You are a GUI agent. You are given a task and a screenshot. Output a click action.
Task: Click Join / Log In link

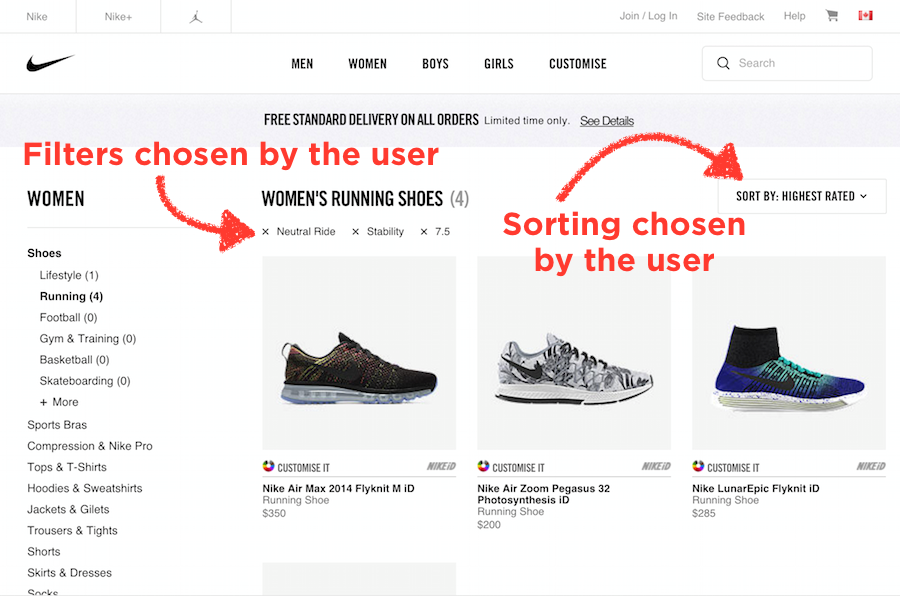pos(648,16)
